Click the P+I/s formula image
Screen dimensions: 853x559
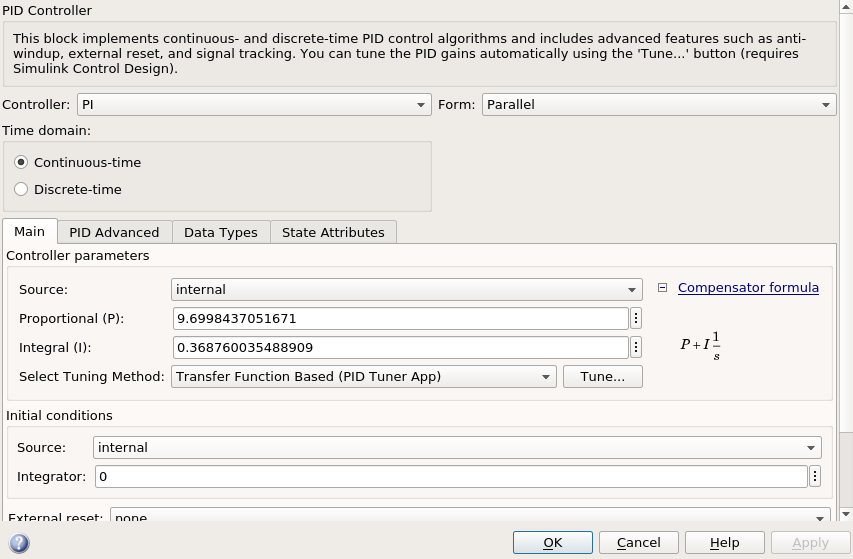[701, 346]
